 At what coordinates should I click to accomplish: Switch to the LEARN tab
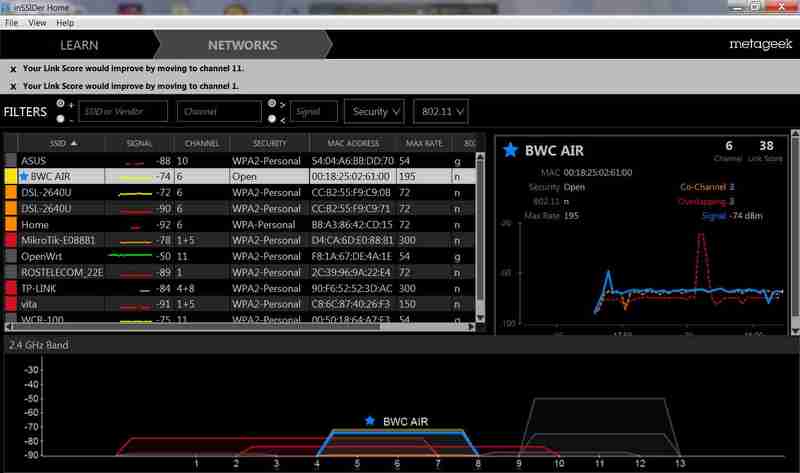click(79, 45)
